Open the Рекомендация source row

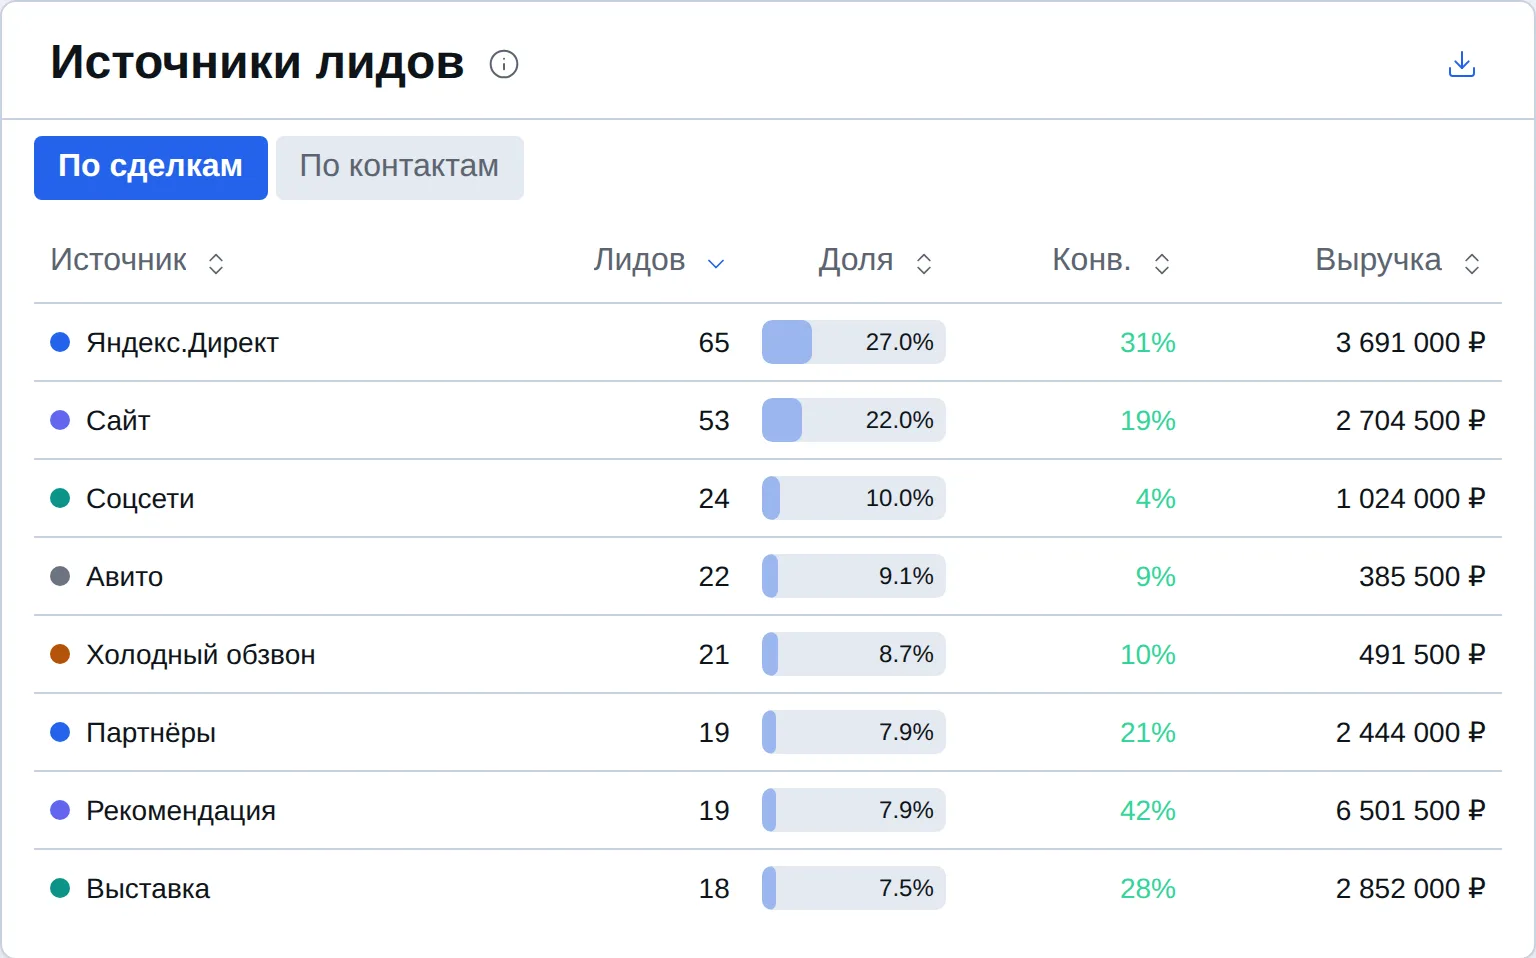pos(768,810)
